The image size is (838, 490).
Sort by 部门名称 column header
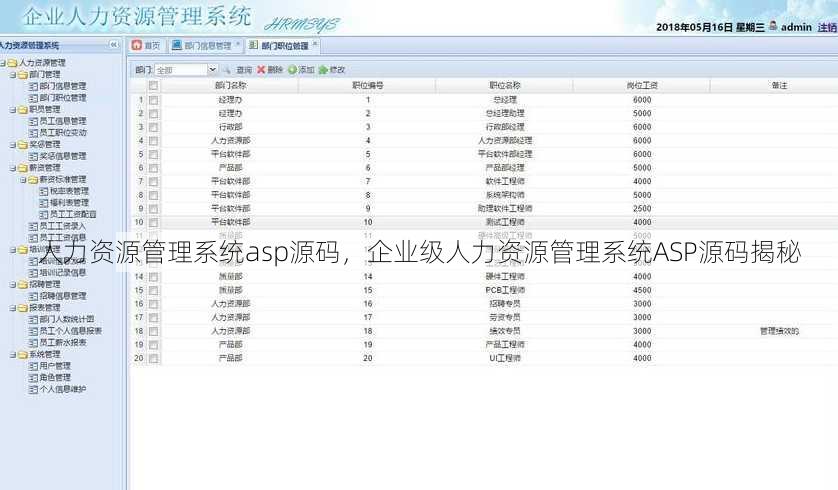click(230, 85)
